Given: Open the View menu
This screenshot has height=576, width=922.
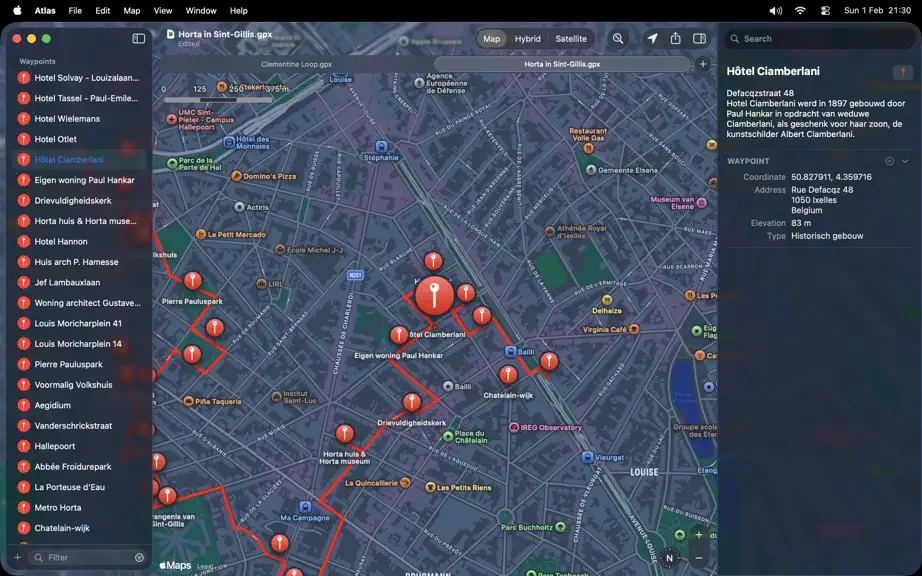Looking at the screenshot, I should 163,11.
